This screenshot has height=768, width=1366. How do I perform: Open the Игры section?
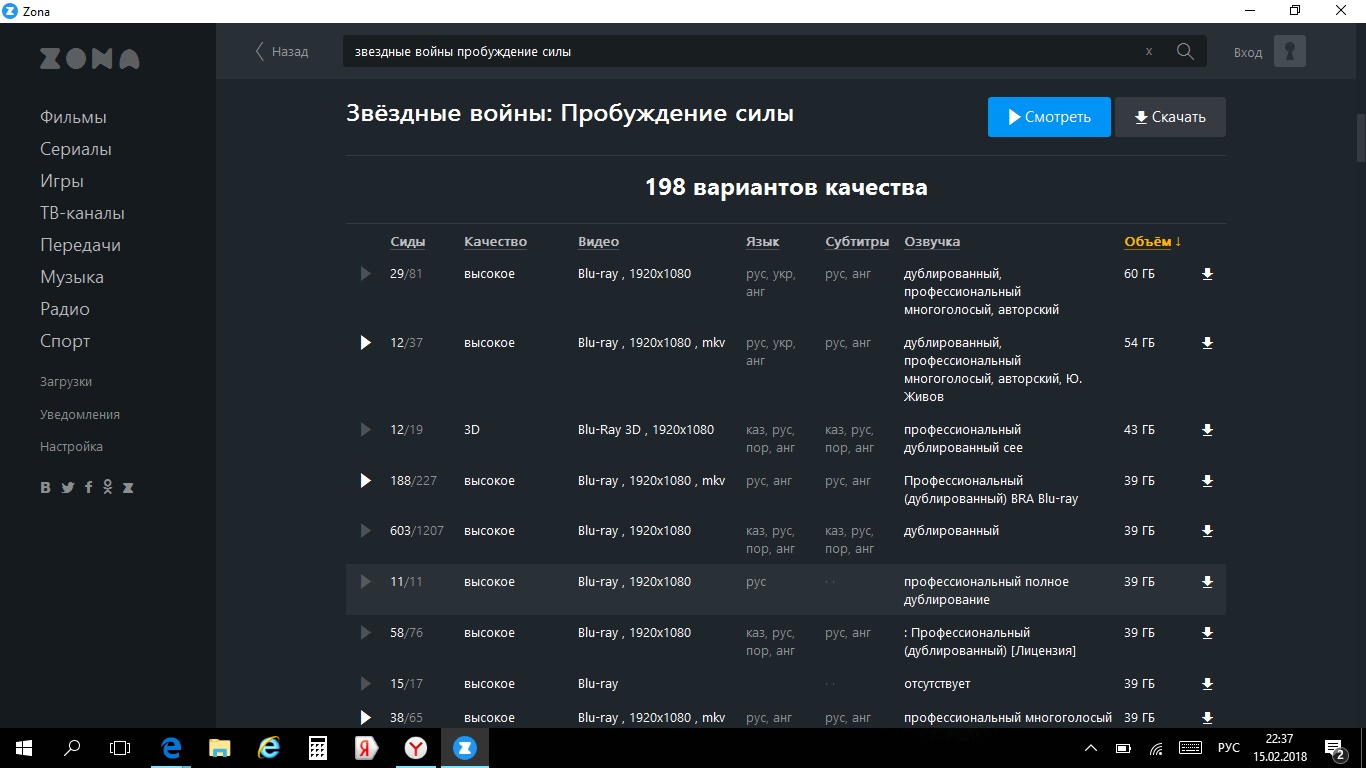tap(62, 181)
